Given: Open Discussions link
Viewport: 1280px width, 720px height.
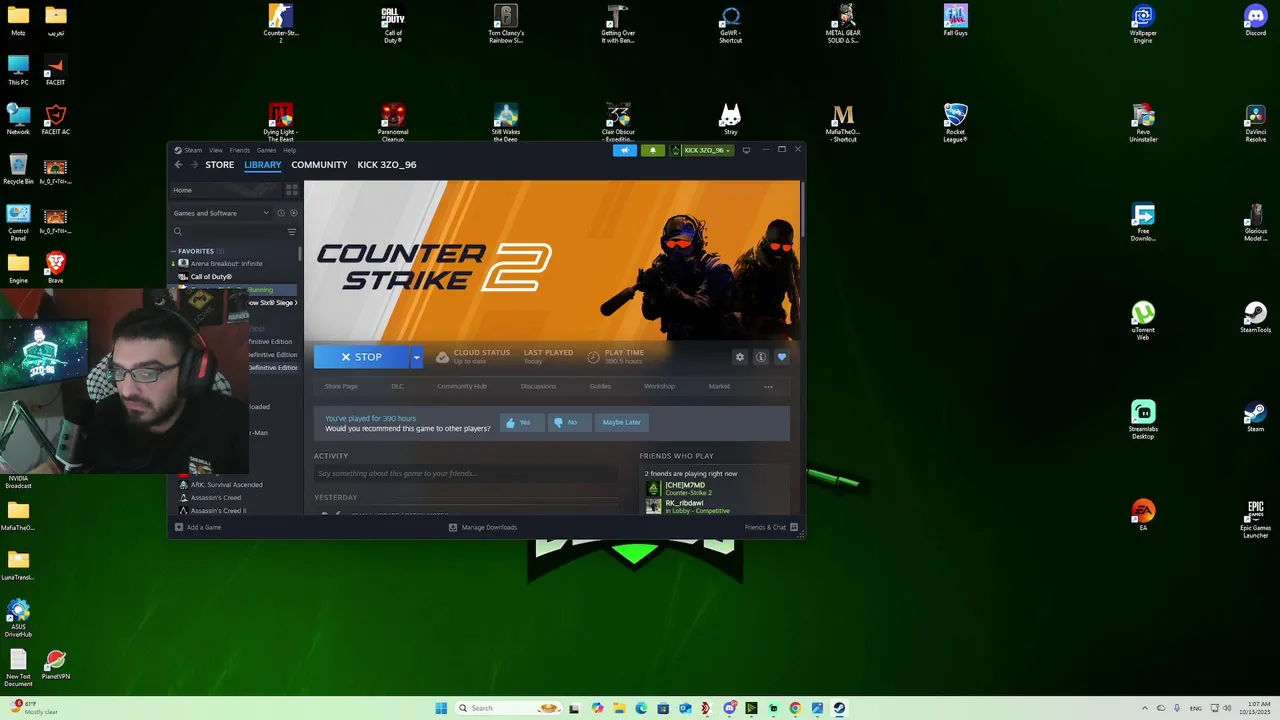Looking at the screenshot, I should (538, 386).
